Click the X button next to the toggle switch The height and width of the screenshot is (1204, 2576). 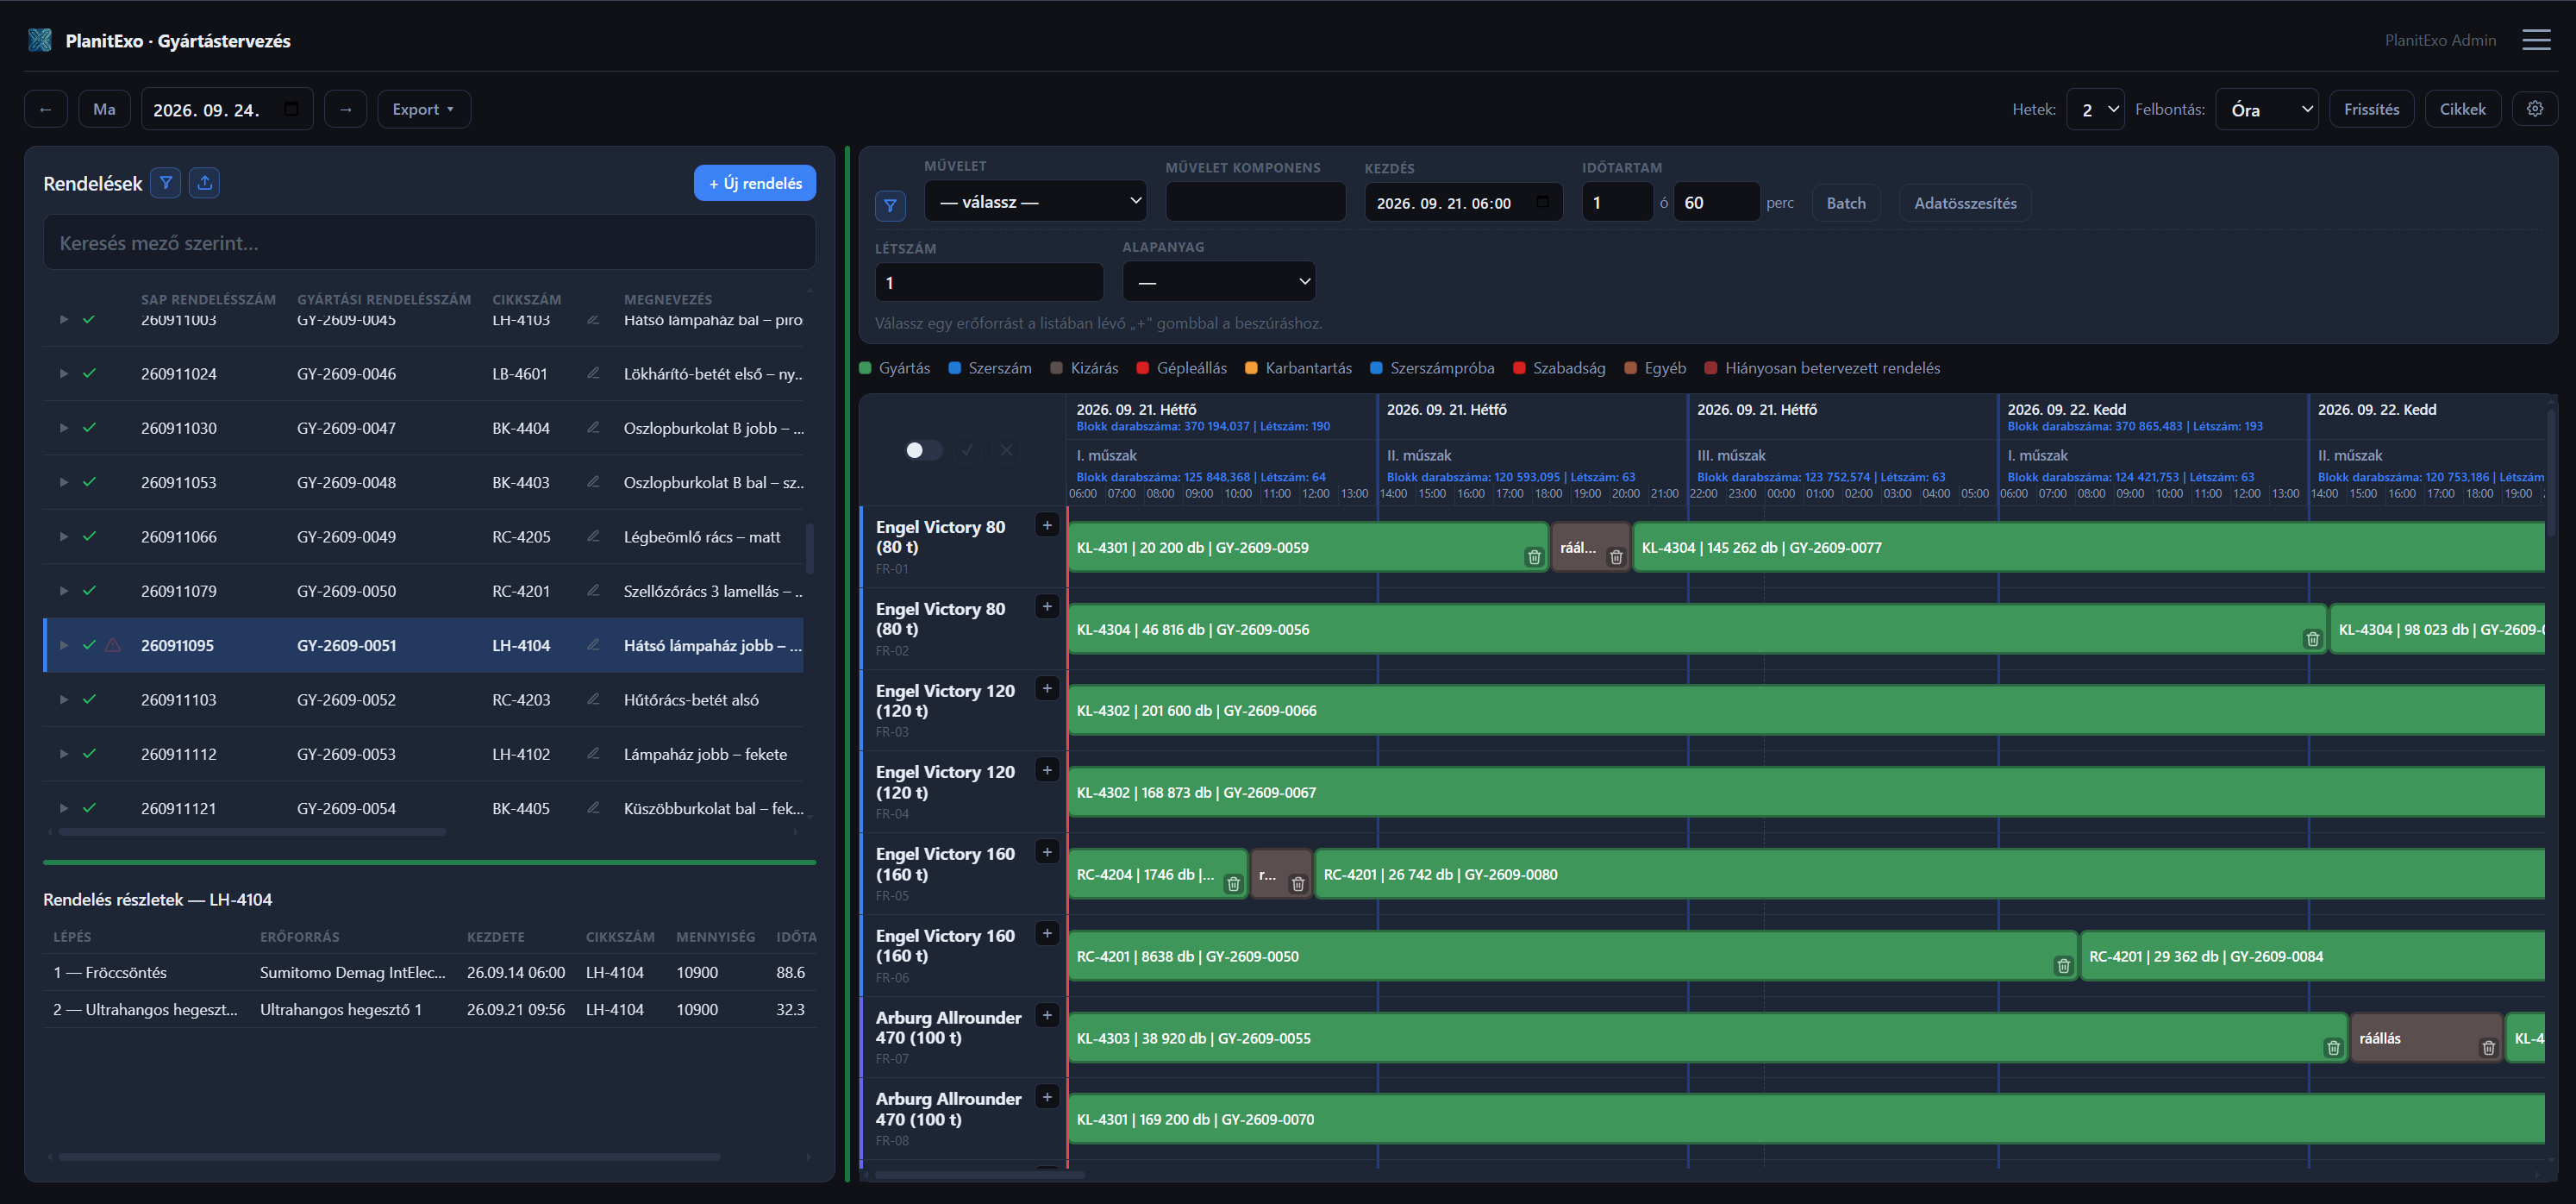(1006, 450)
